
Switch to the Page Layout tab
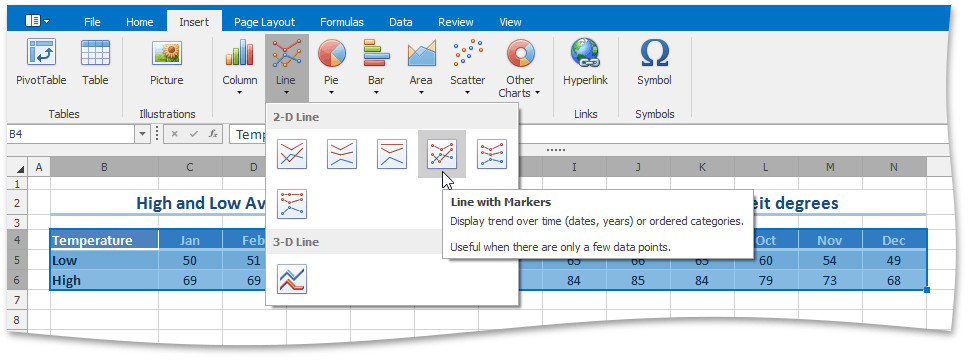[264, 22]
